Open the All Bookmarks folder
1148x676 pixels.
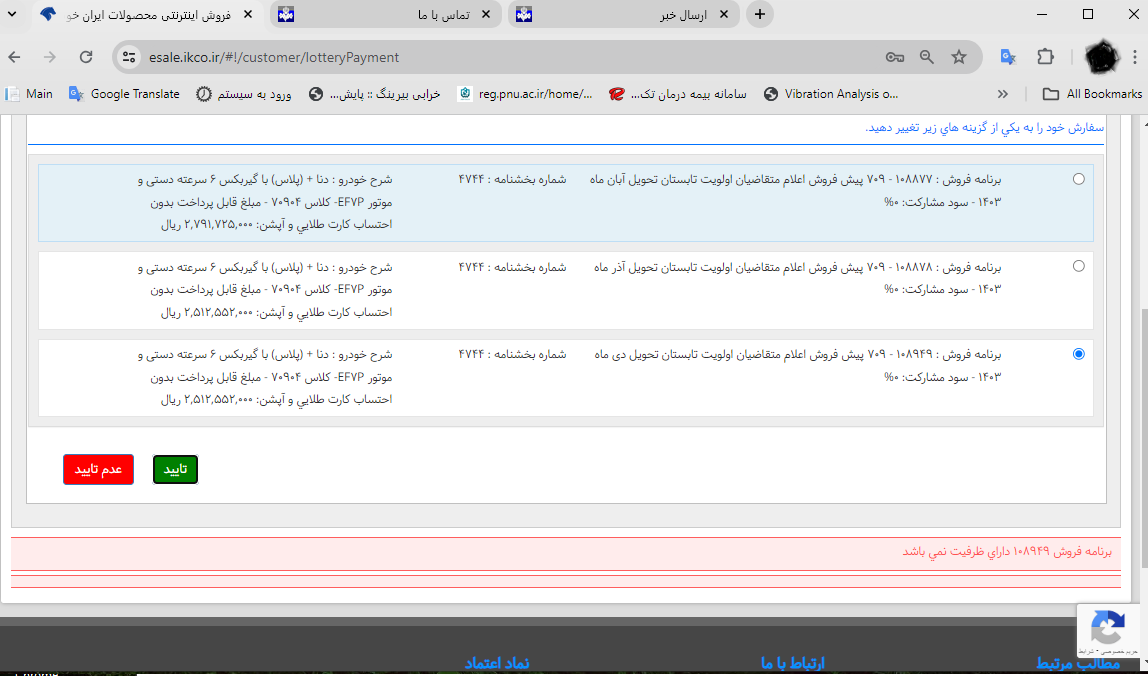[x=1092, y=94]
